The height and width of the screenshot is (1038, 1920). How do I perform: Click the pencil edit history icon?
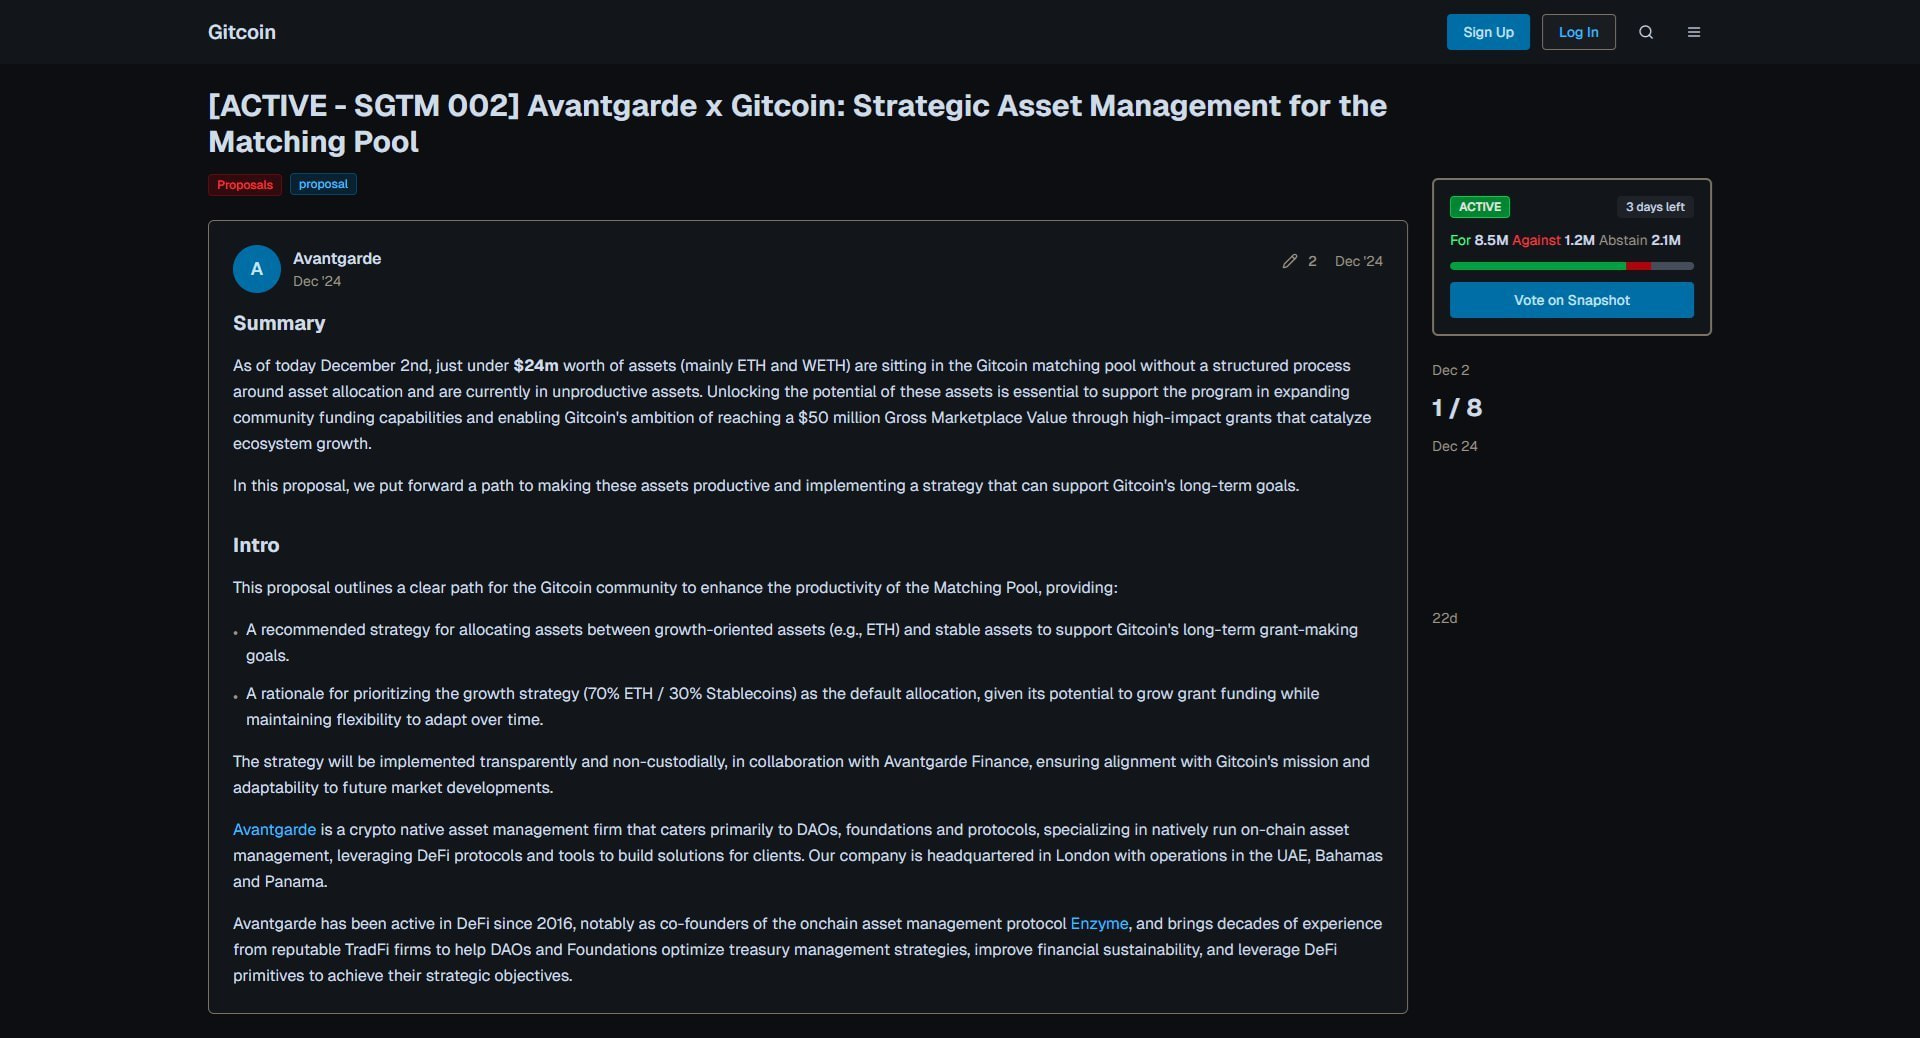[1290, 261]
